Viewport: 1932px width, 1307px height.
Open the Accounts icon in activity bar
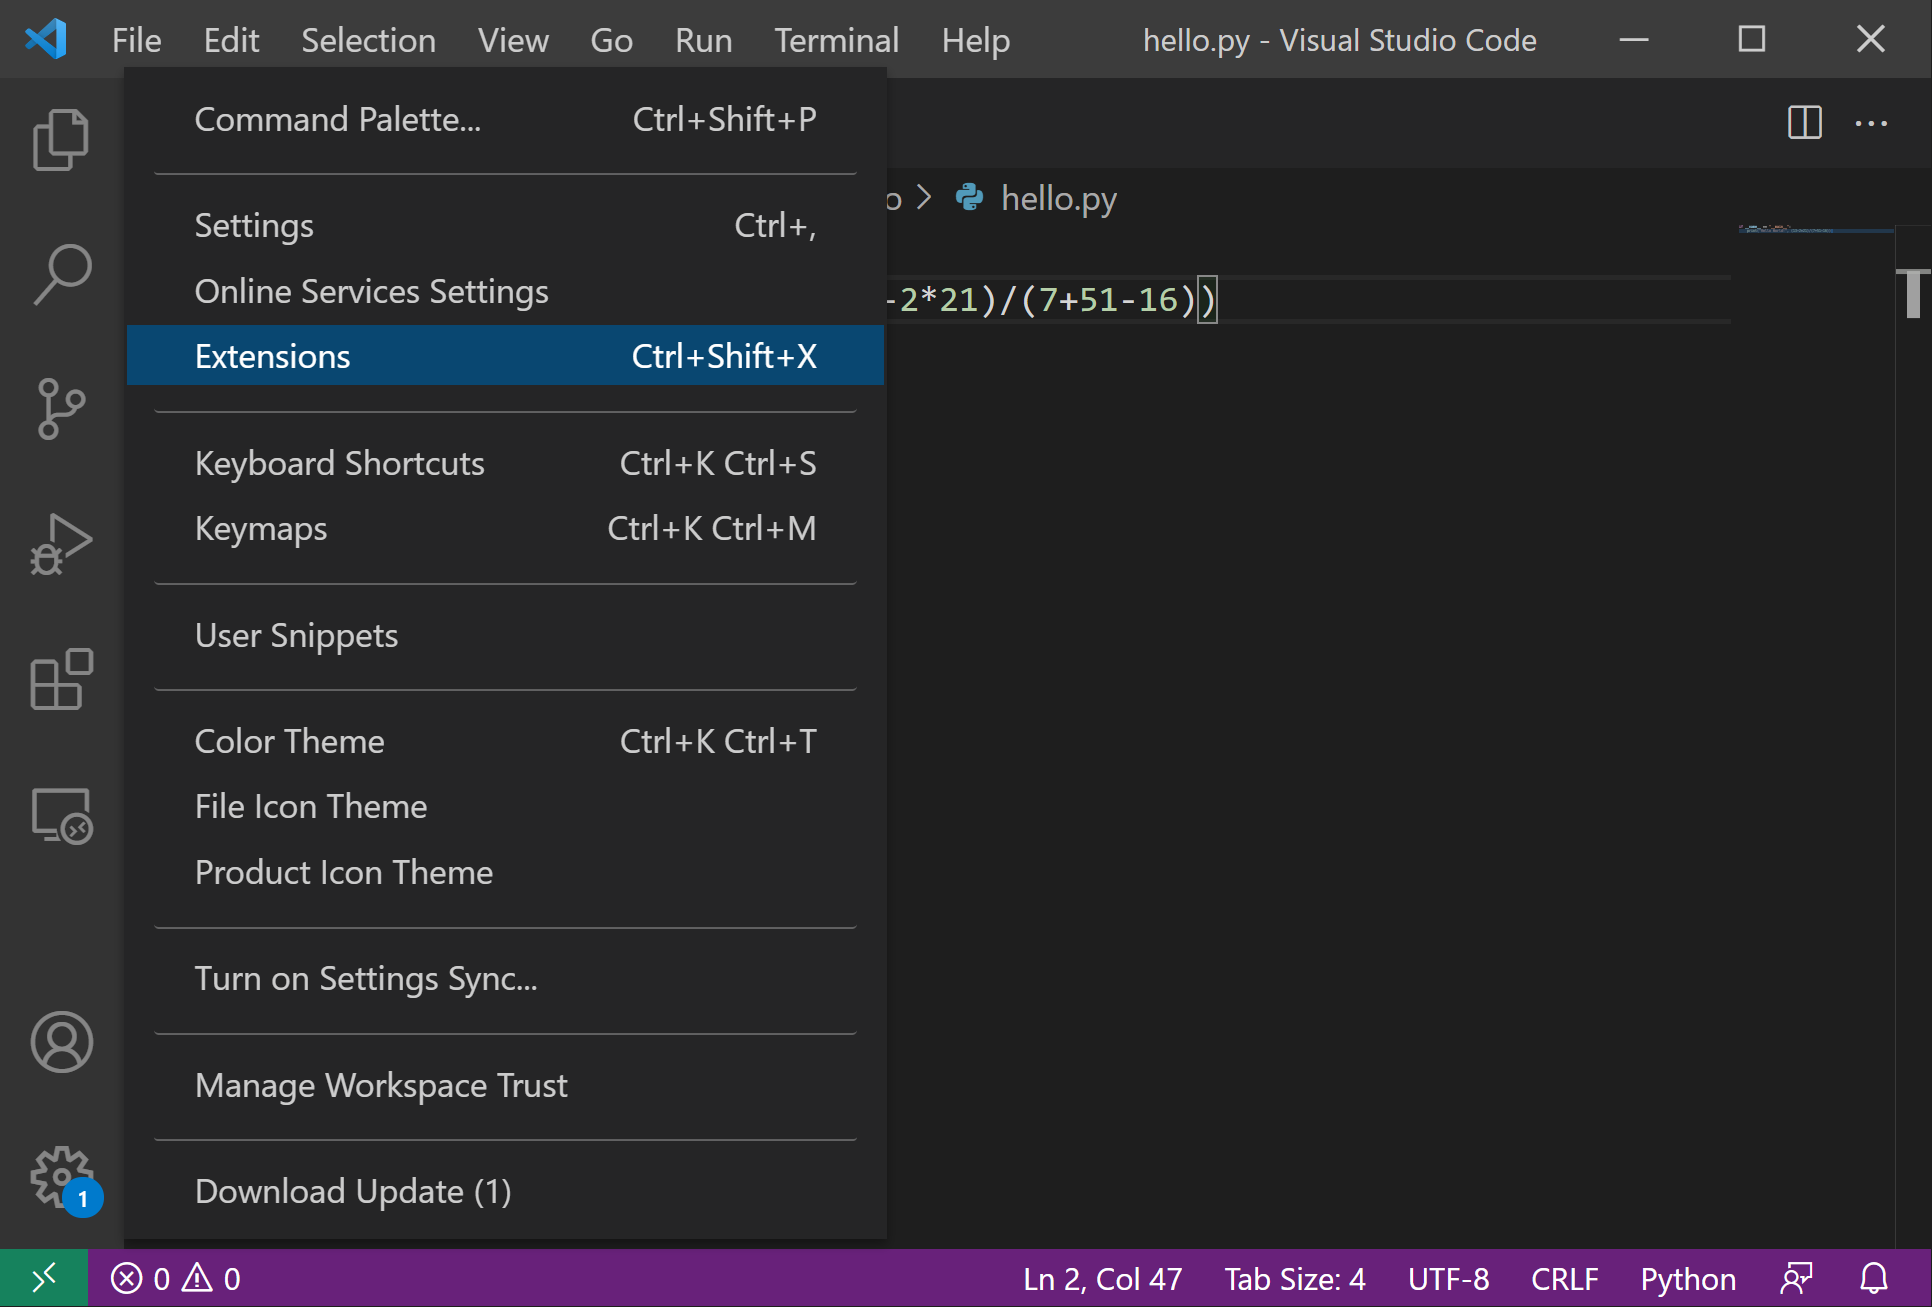(x=61, y=1042)
